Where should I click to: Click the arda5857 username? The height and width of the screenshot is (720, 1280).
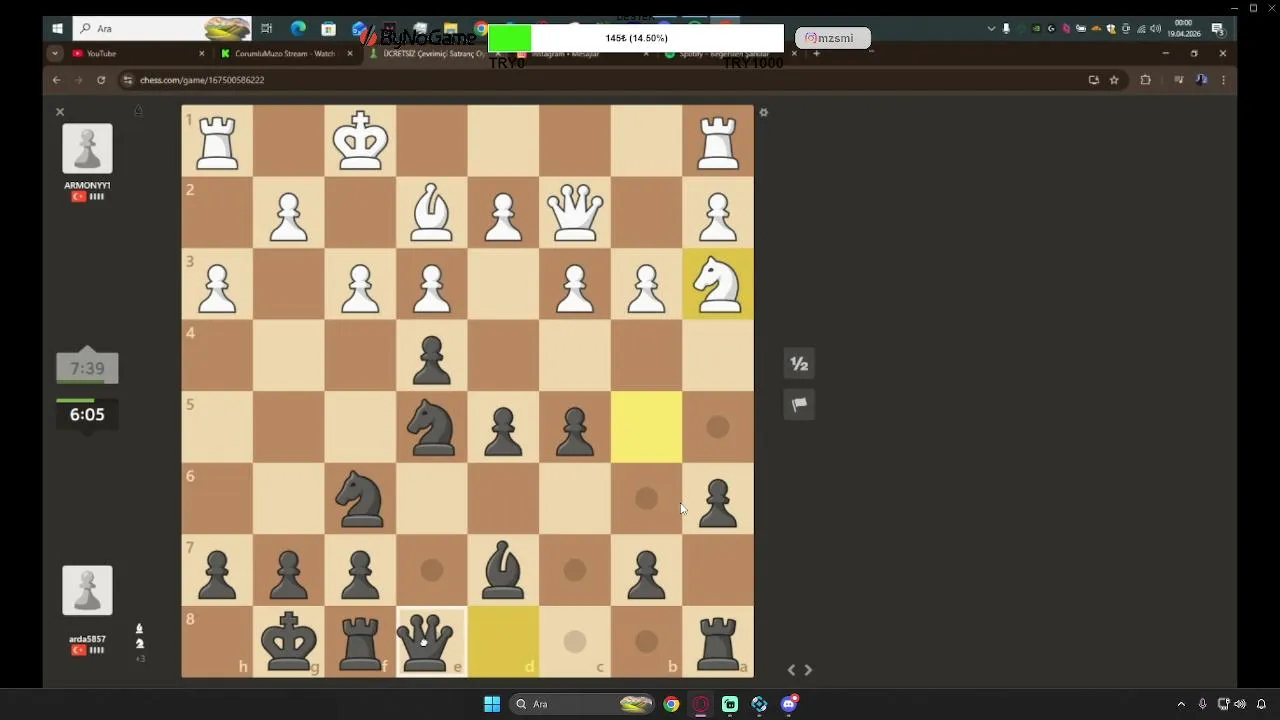coord(87,639)
